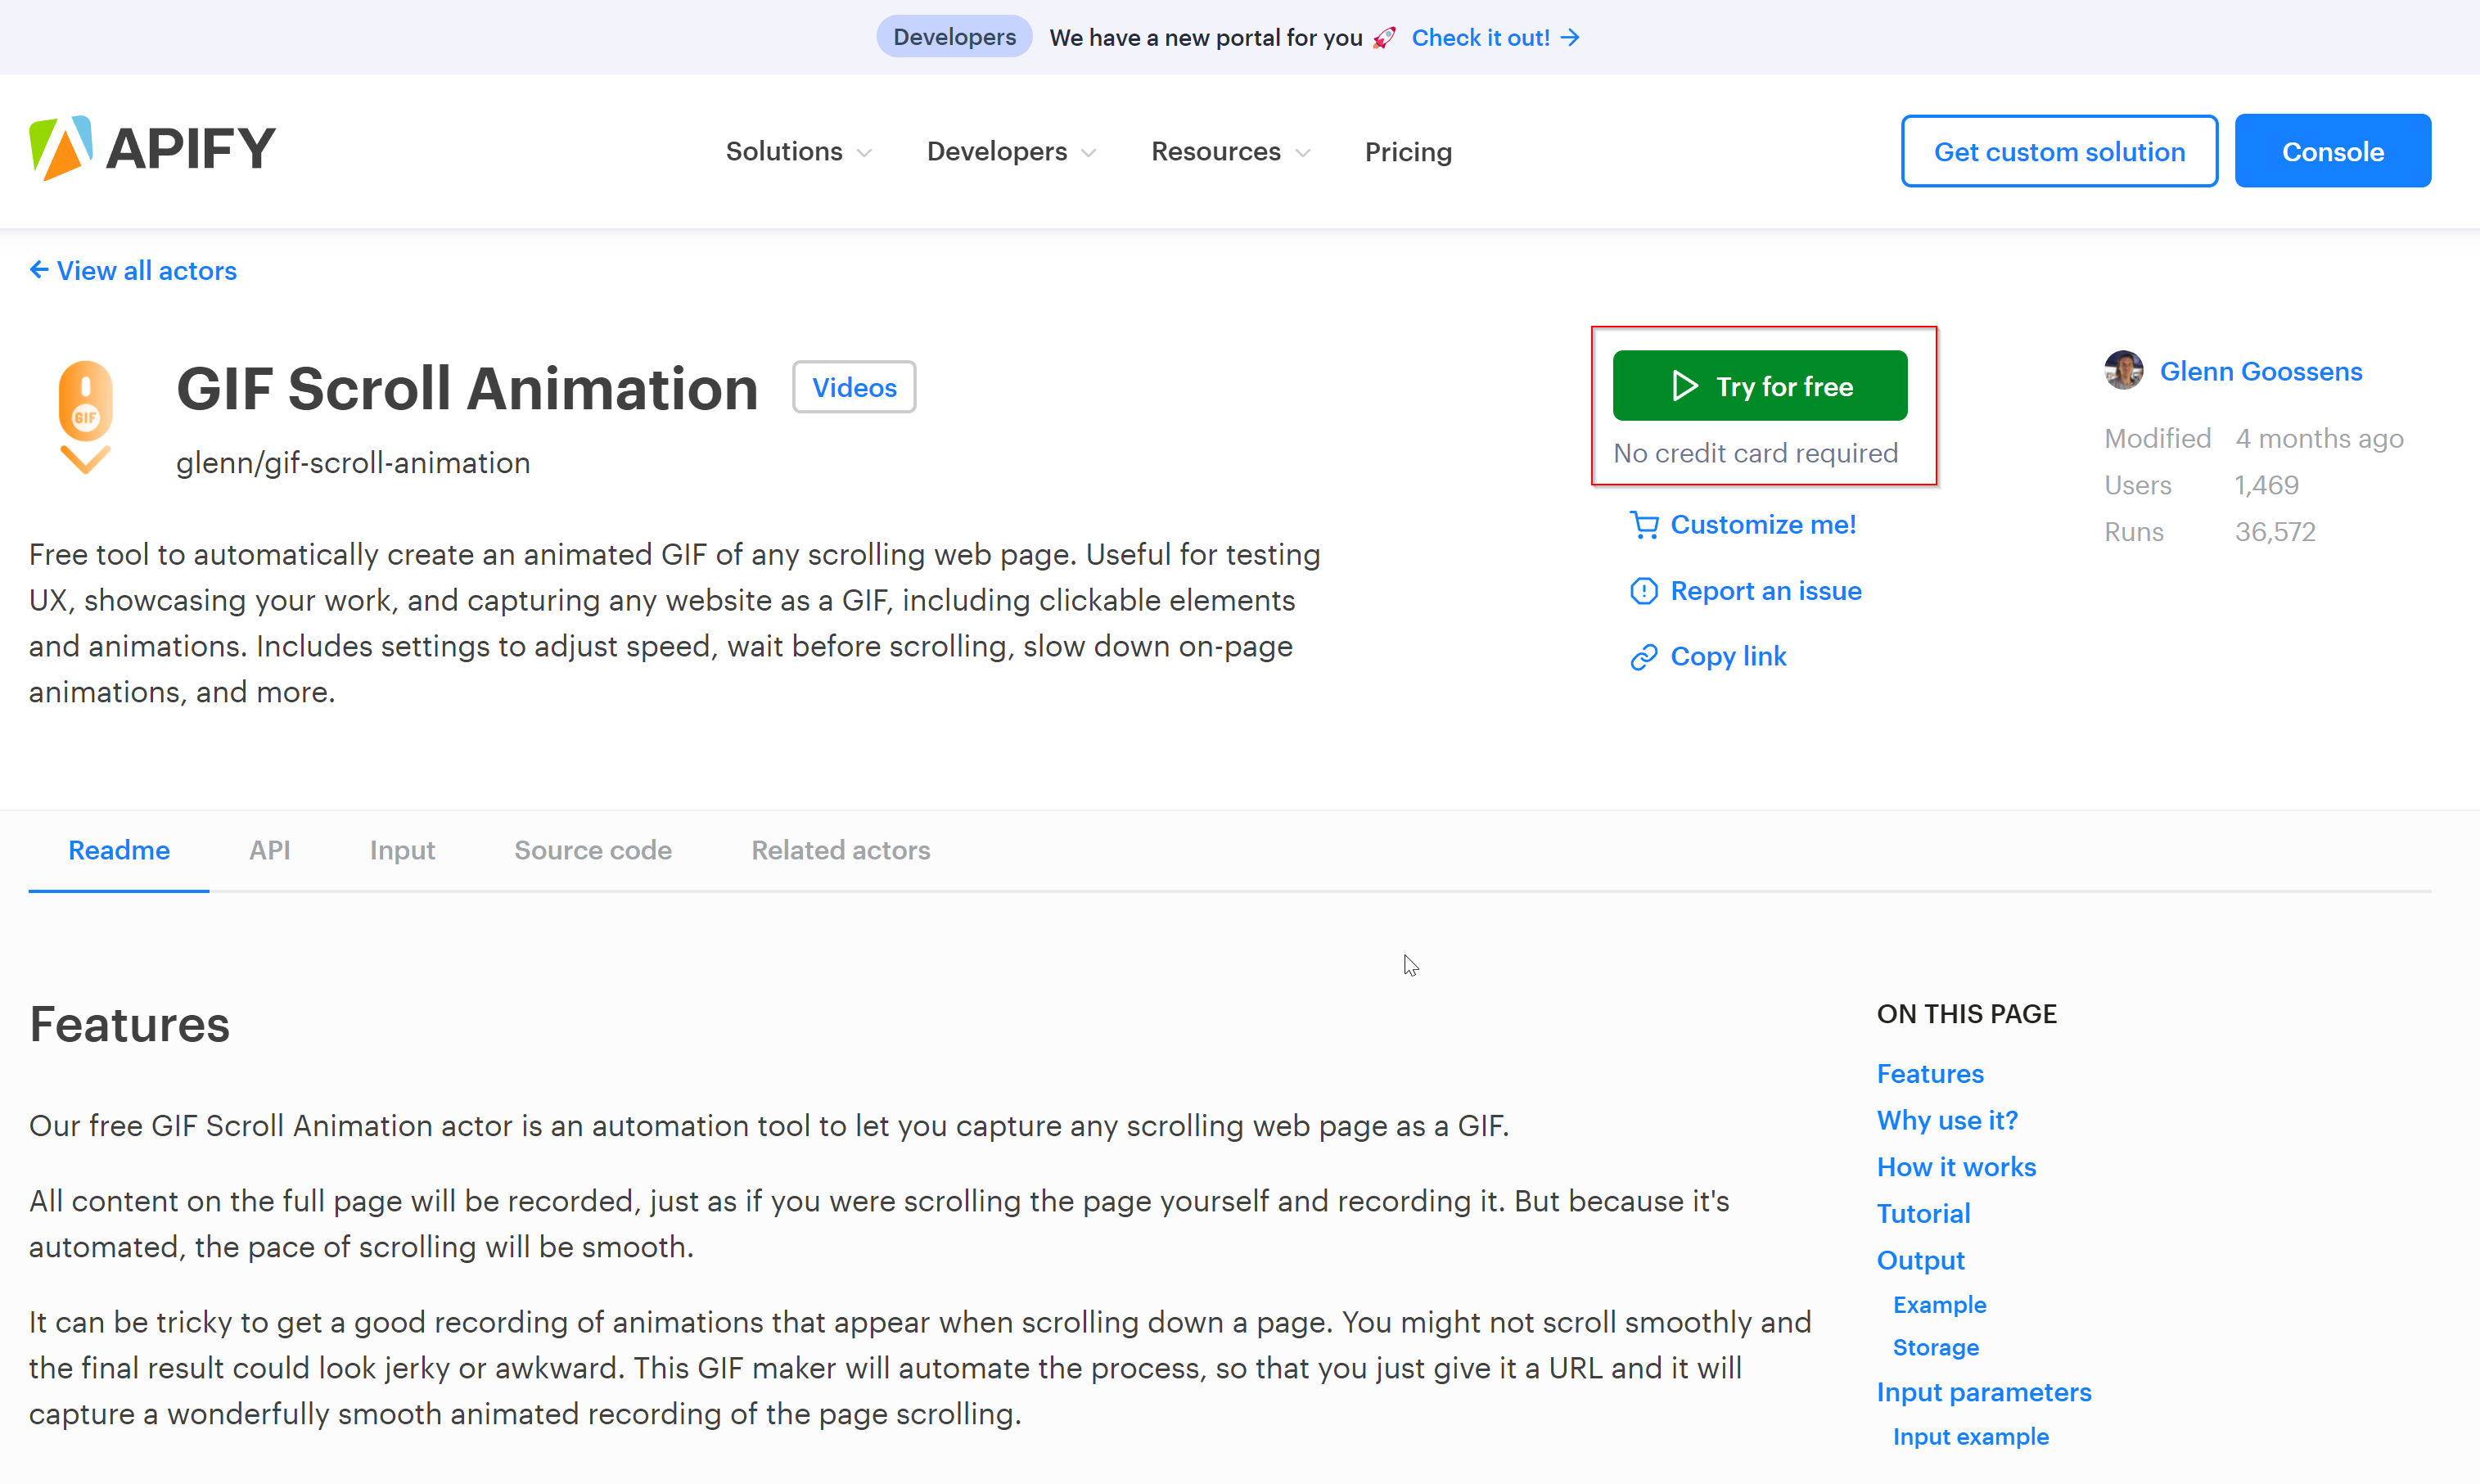Switch to the Readme tab
The height and width of the screenshot is (1484, 2480).
coord(119,850)
